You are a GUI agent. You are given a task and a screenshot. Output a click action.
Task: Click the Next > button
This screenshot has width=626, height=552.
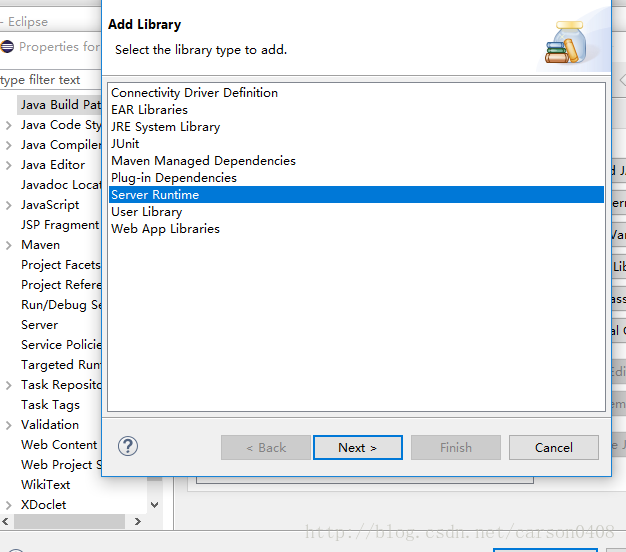tap(358, 447)
